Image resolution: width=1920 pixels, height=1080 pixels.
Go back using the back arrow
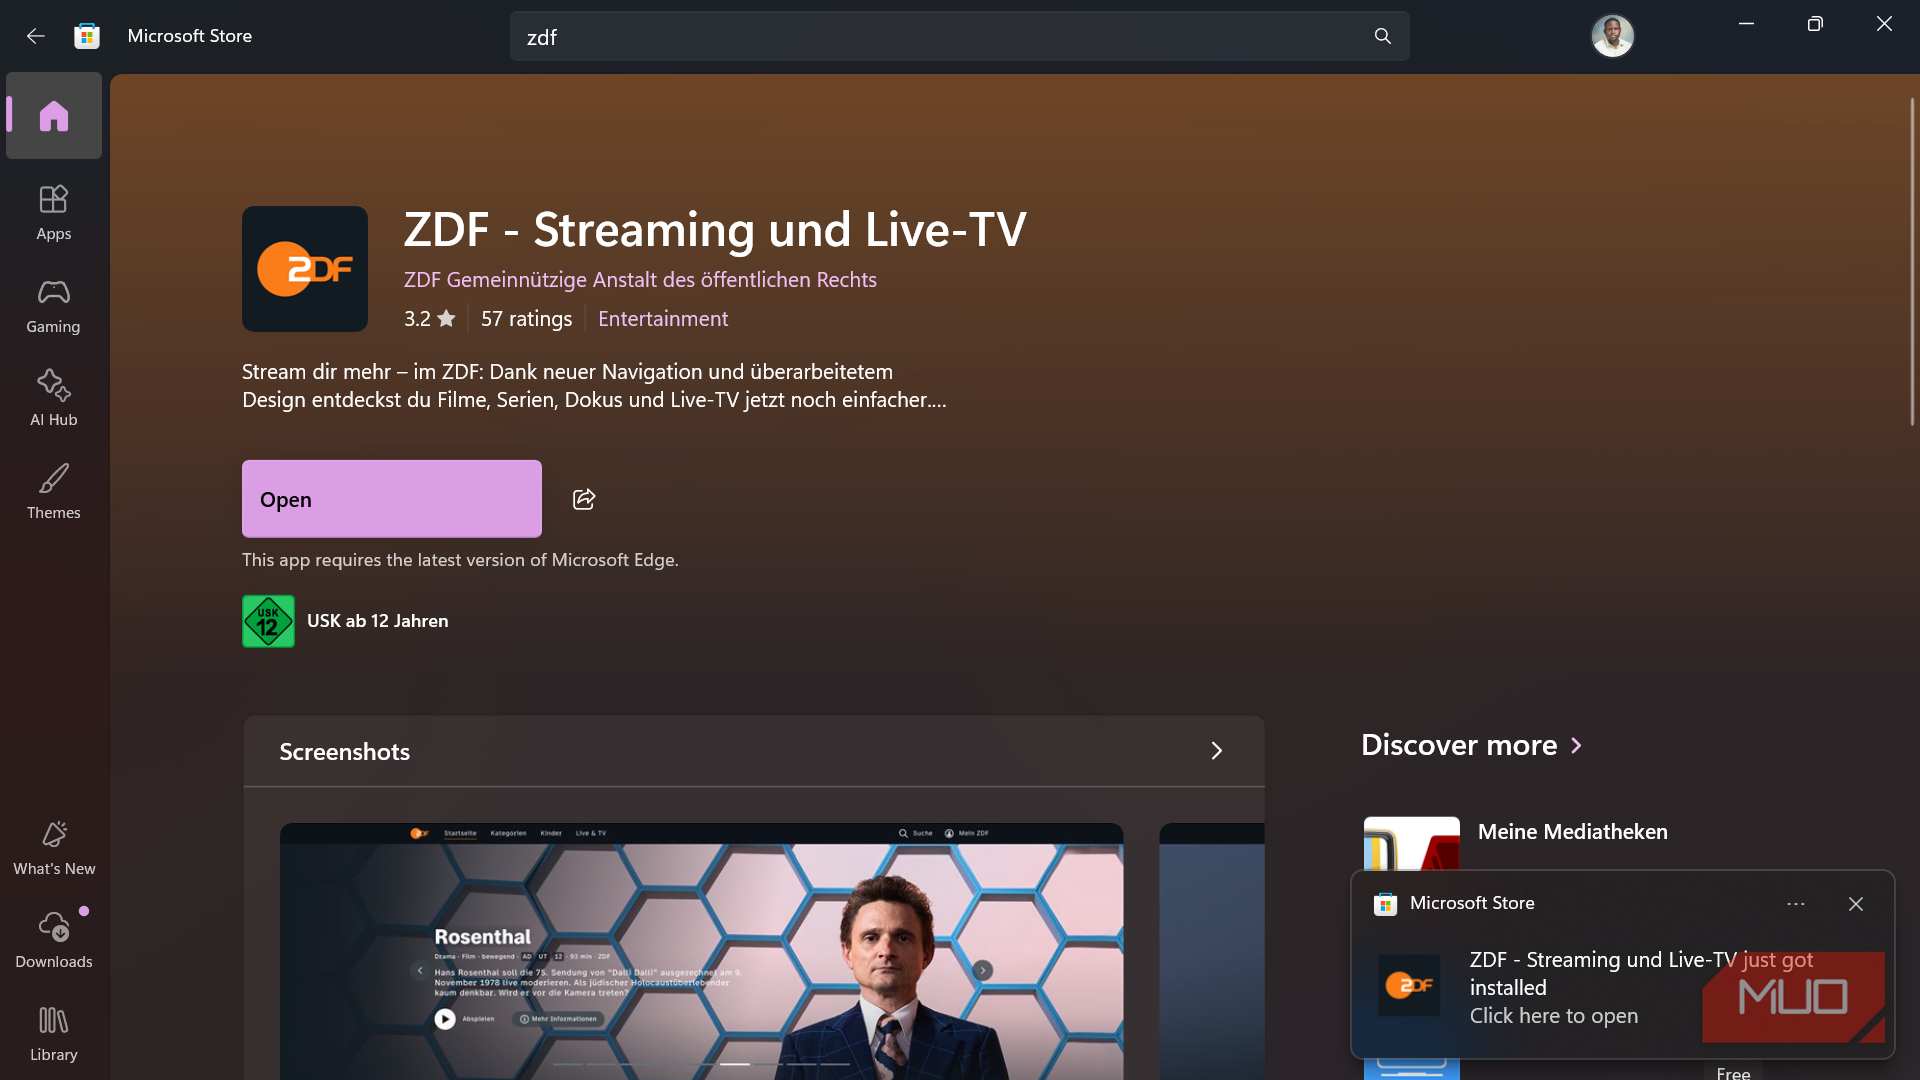tap(36, 36)
